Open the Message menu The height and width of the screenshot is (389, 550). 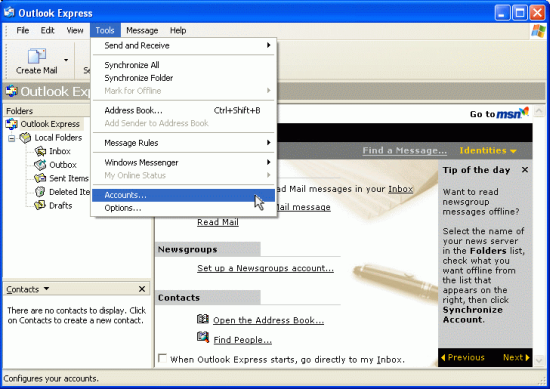142,31
